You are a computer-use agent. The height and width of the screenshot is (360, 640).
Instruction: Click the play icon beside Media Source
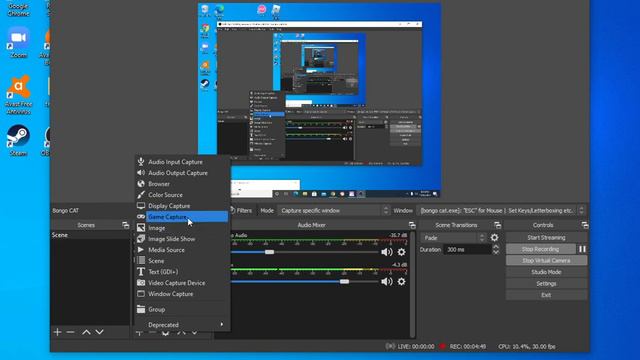(141, 249)
